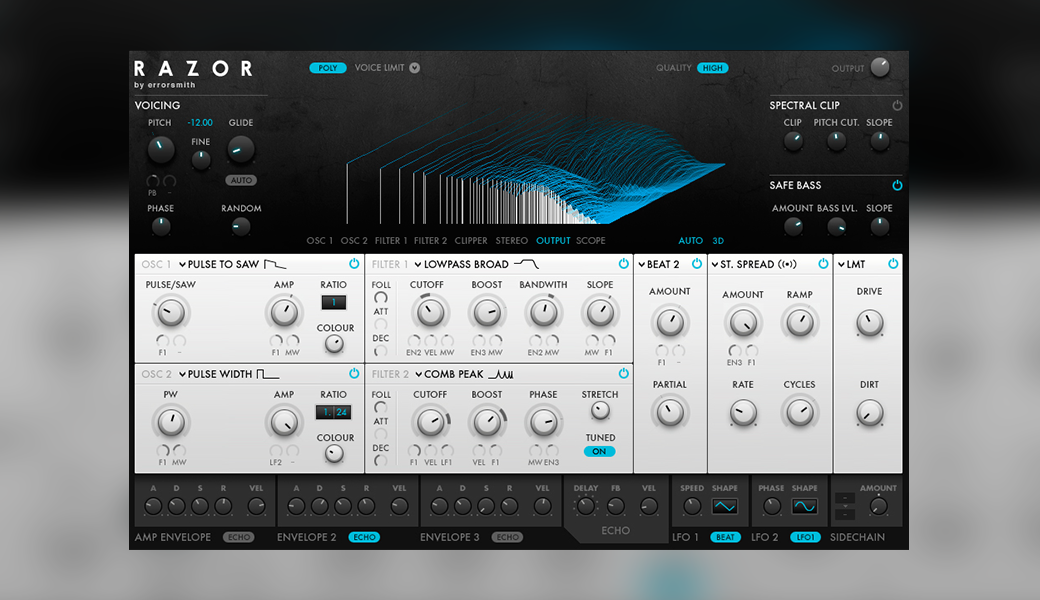This screenshot has width=1040, height=600.
Task: Toggle the LMT power icon
Action: (x=893, y=264)
